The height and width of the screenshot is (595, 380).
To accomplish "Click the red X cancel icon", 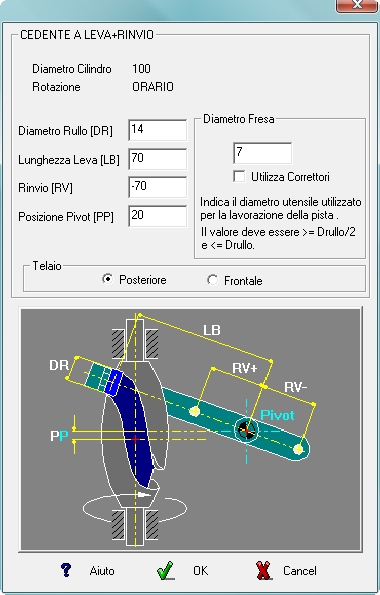I will pos(263,570).
